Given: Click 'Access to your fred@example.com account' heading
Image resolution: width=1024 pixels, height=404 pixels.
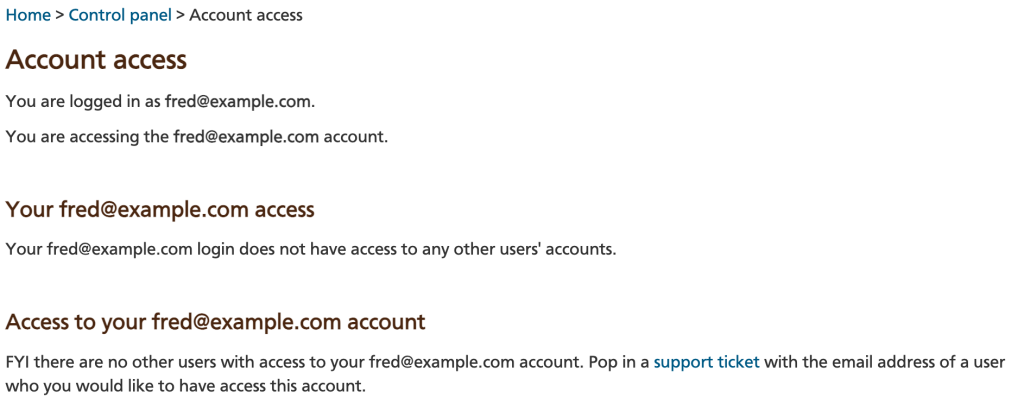Looking at the screenshot, I should click(216, 322).
